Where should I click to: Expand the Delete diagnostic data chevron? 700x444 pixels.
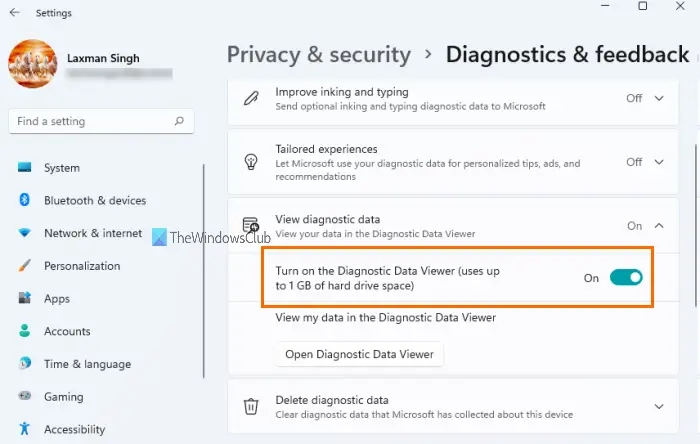click(x=659, y=407)
